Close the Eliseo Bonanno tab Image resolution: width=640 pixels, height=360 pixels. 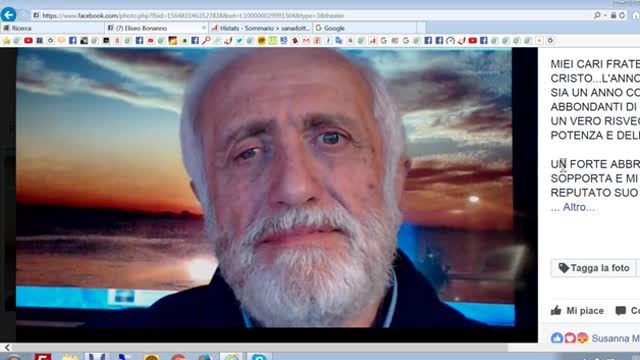click(204, 28)
